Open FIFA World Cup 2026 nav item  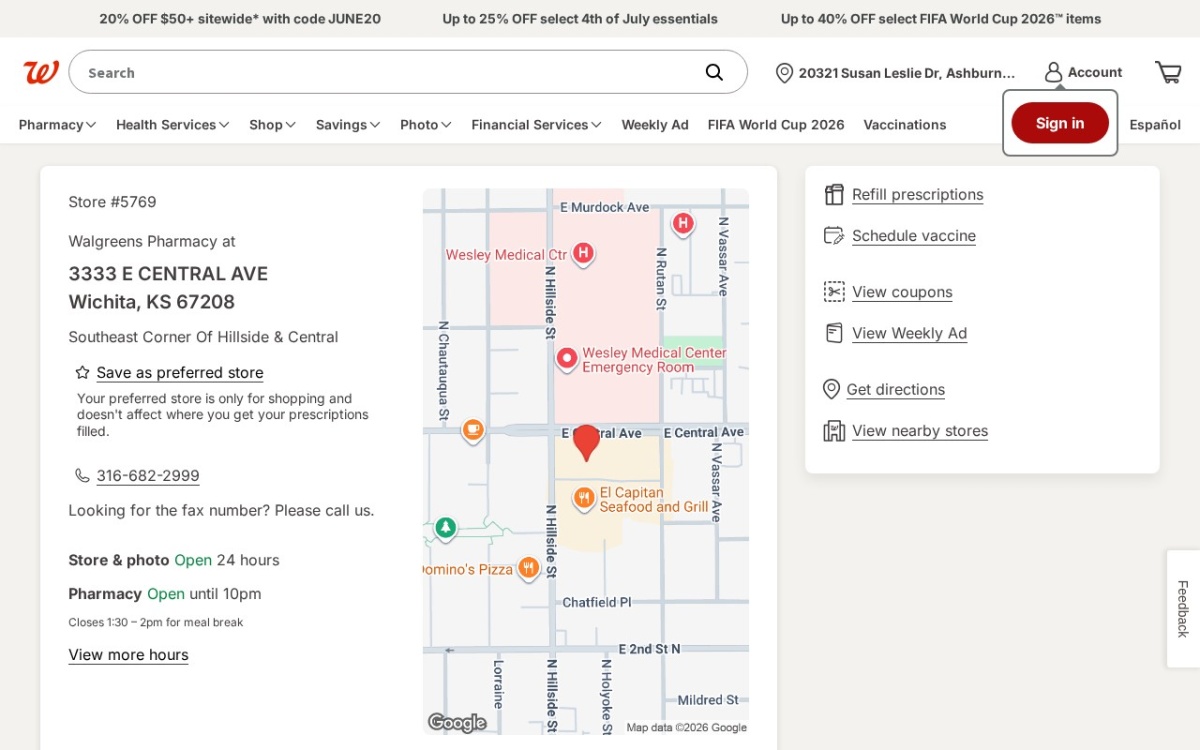tap(776, 124)
